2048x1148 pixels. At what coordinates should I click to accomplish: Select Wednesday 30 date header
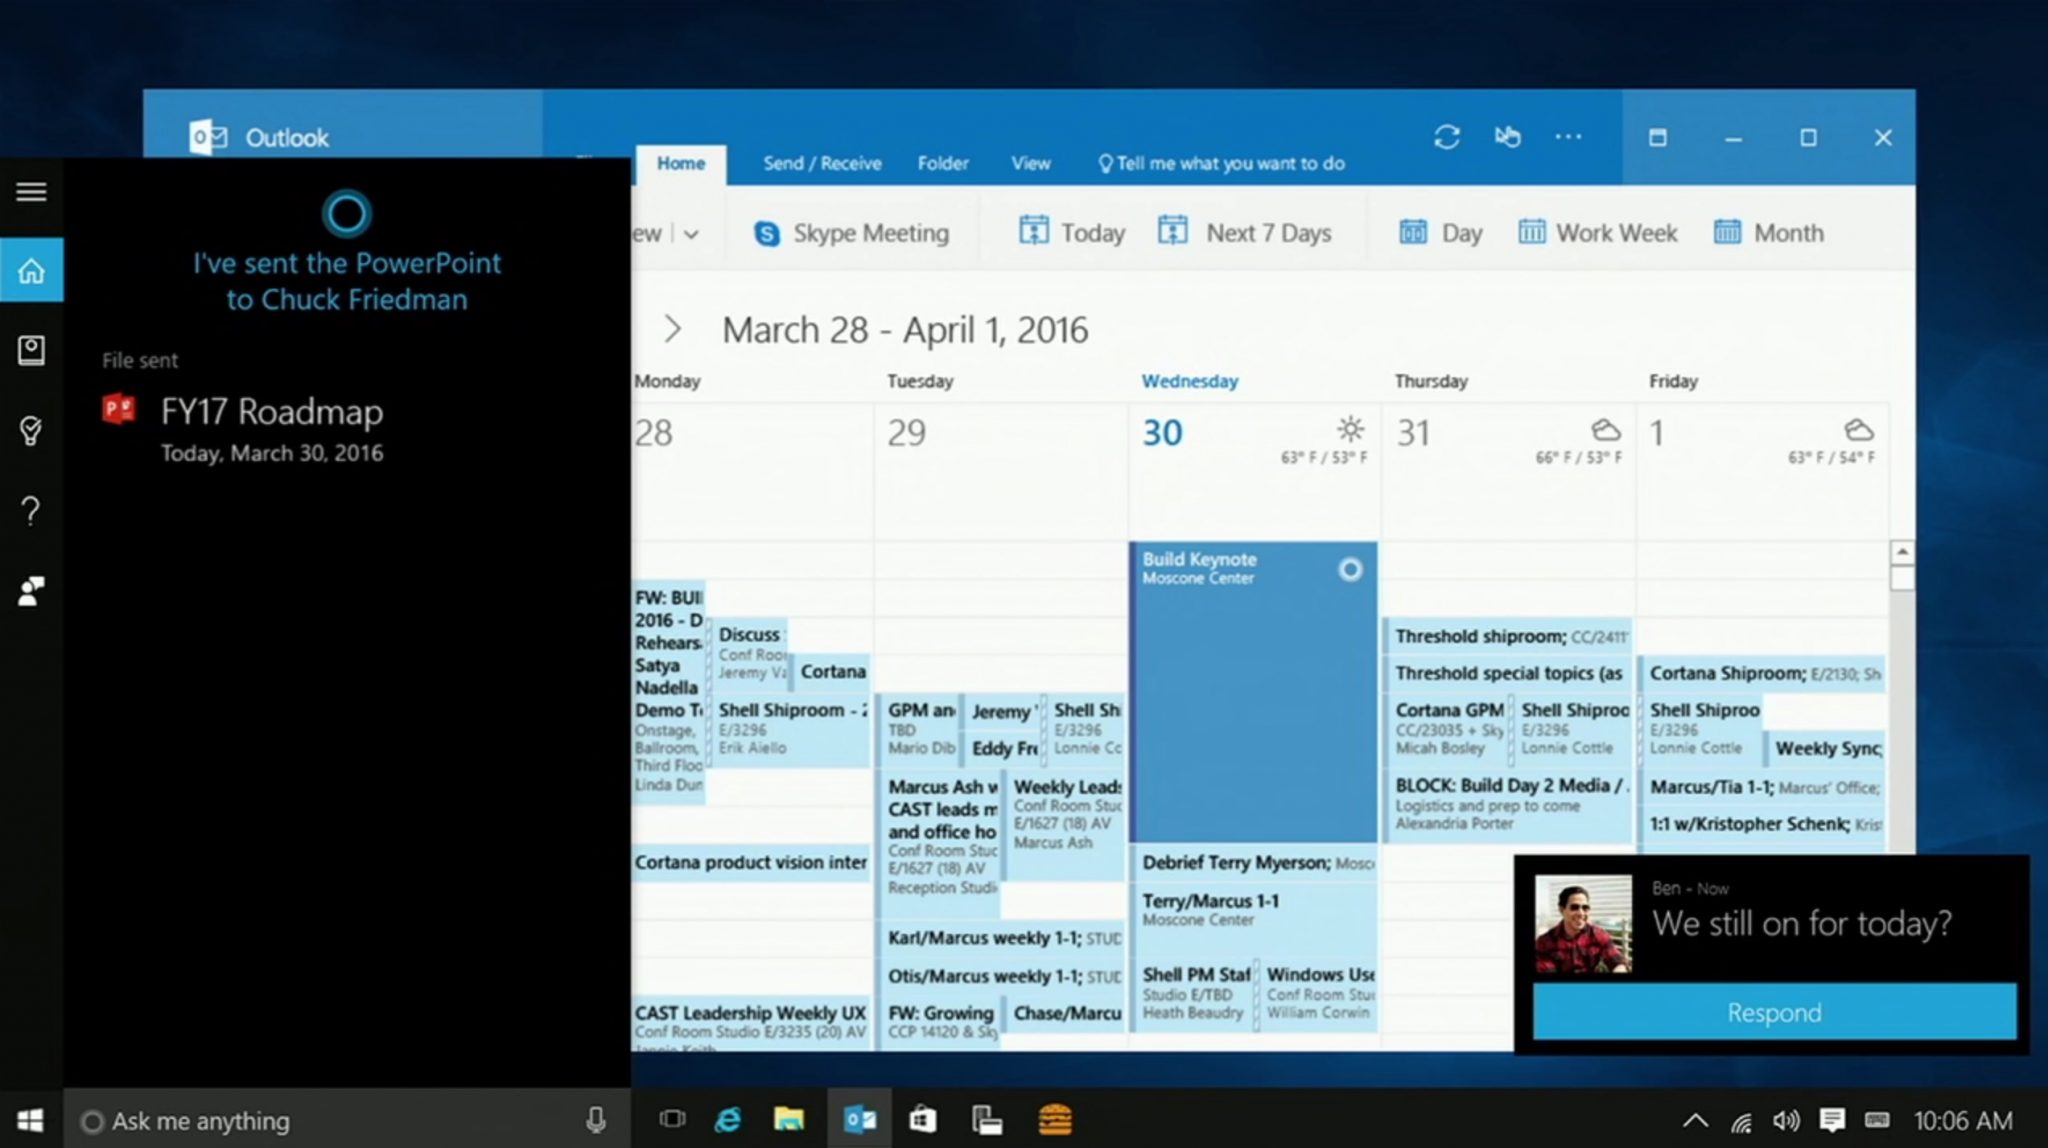(1162, 432)
